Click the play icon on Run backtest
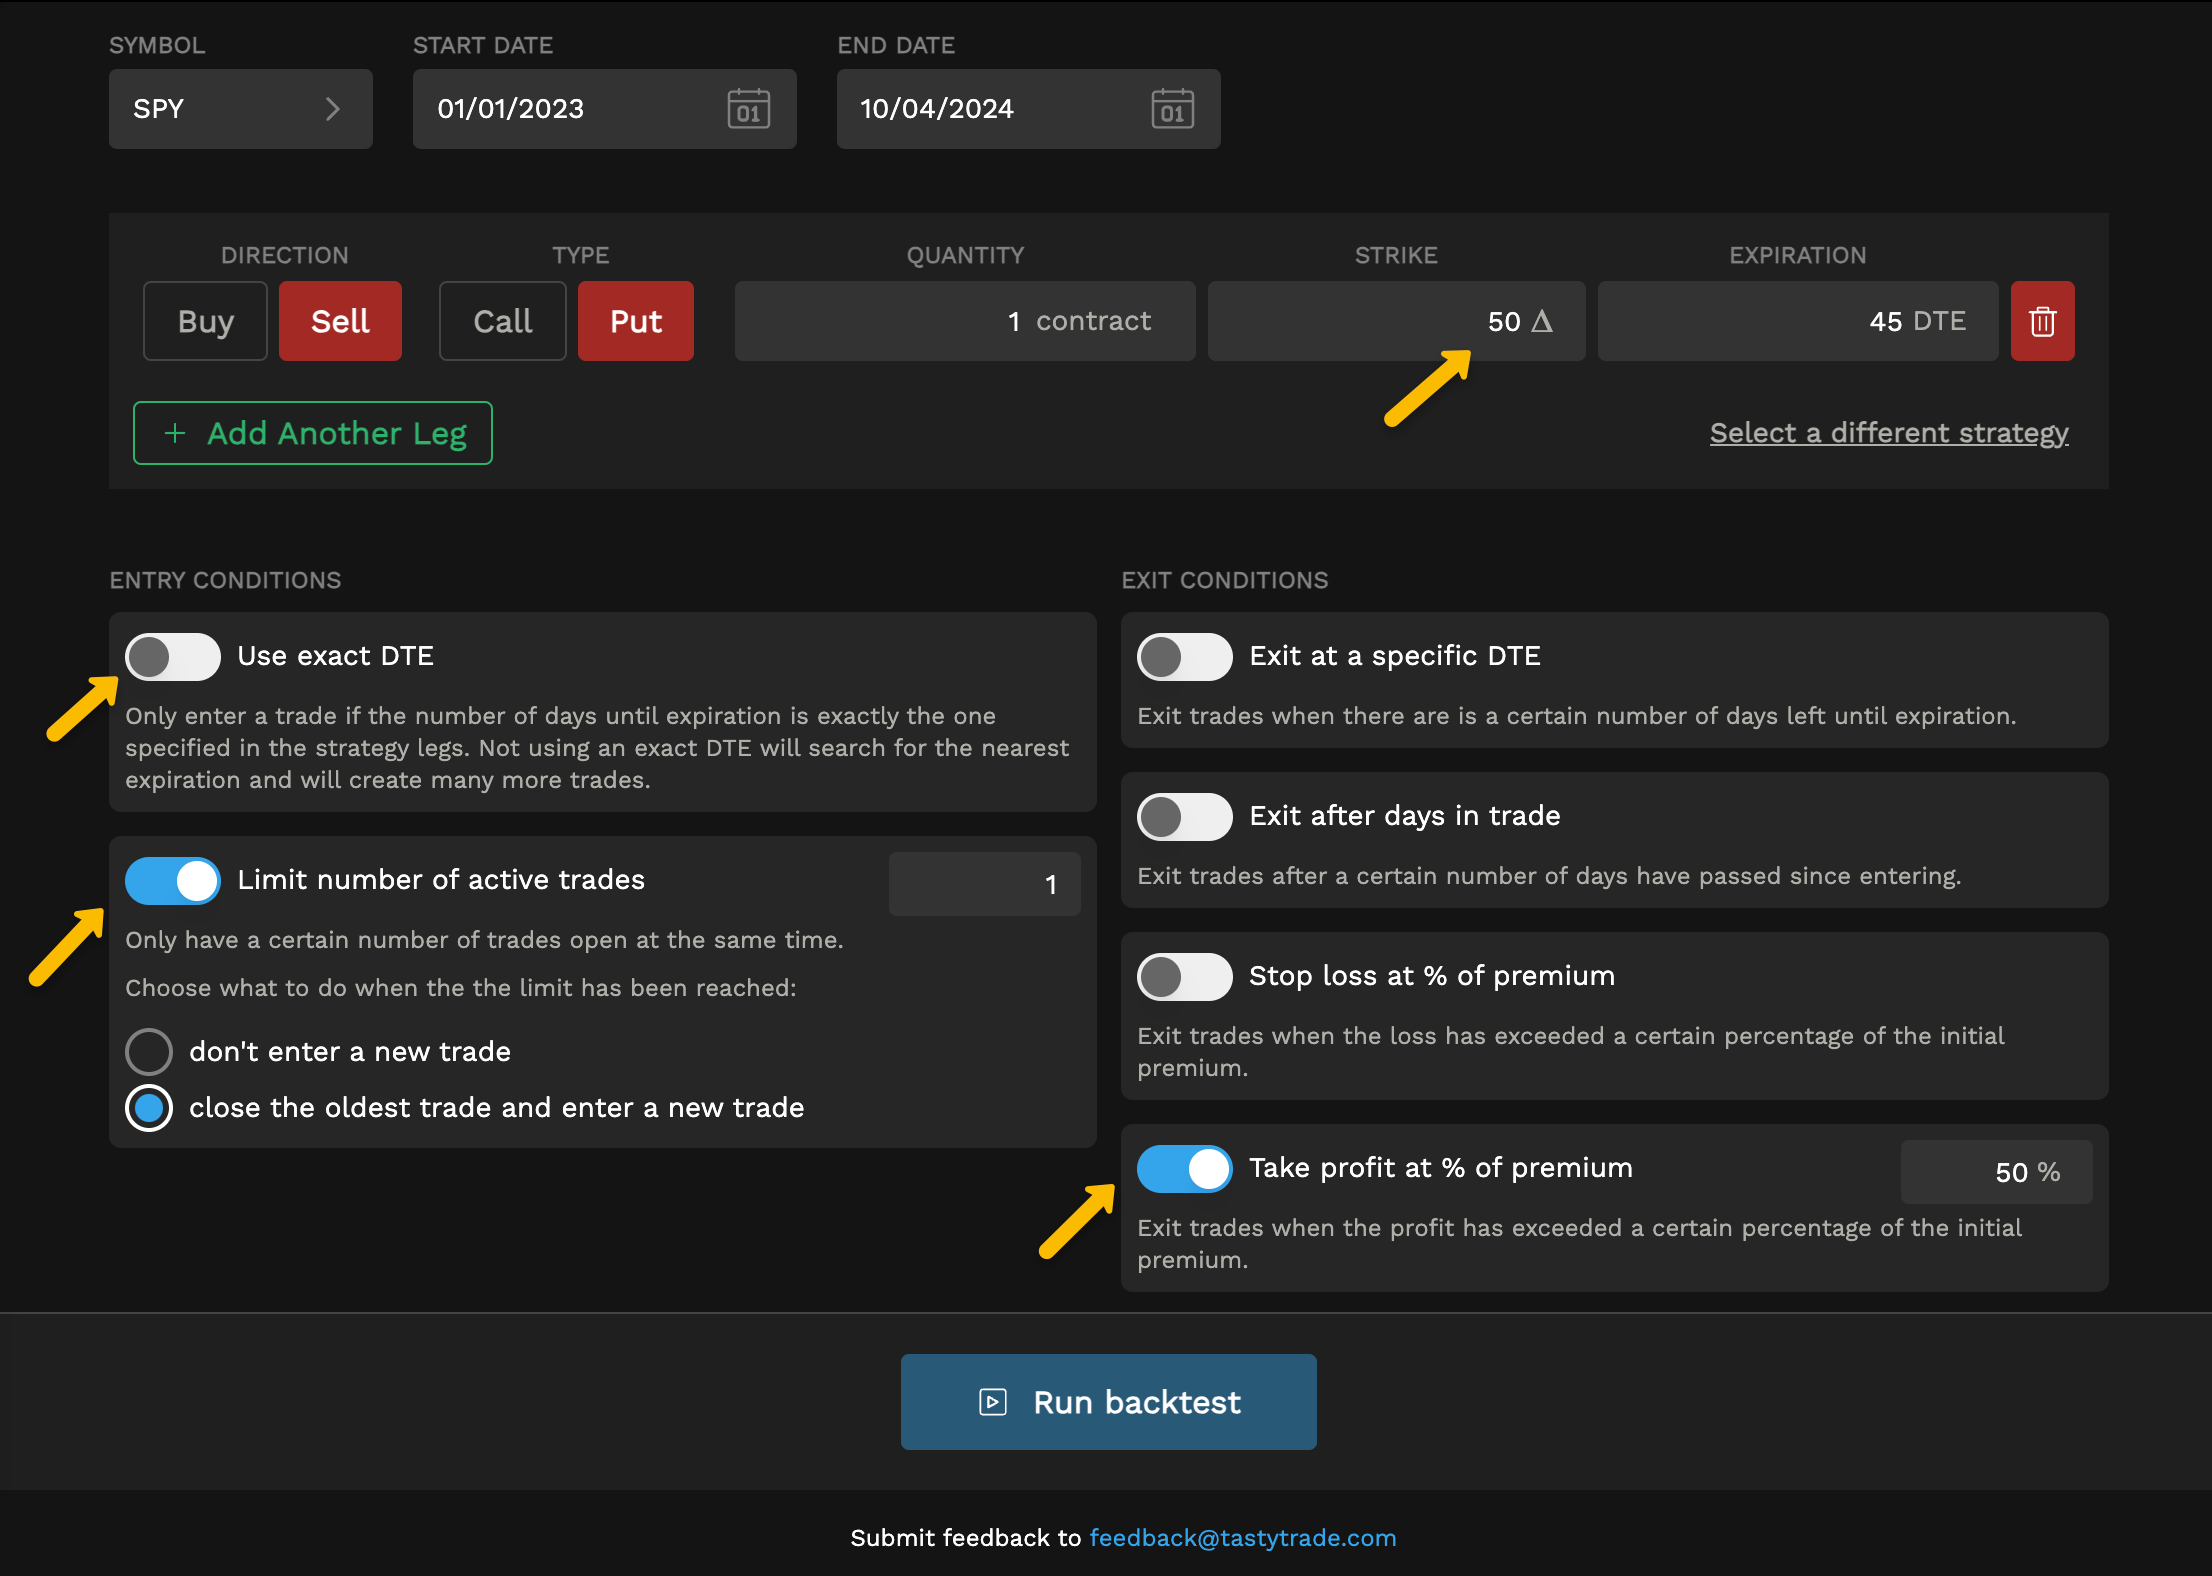This screenshot has height=1576, width=2212. (x=992, y=1402)
